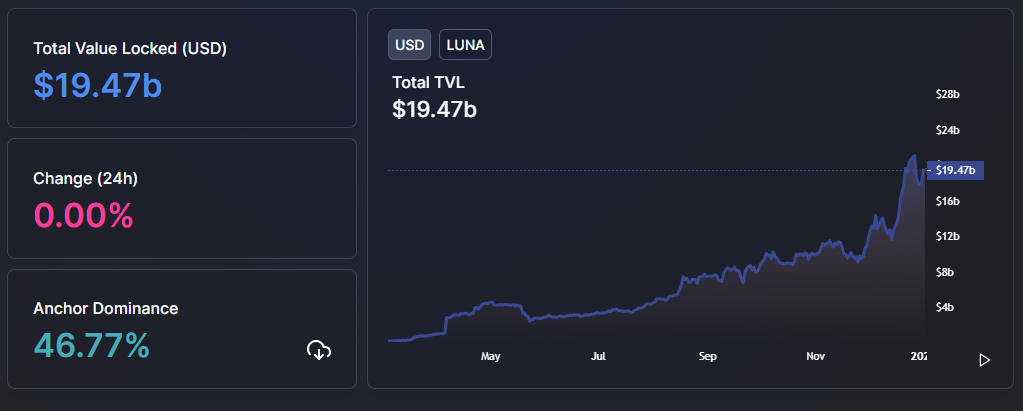Select the $24b y-axis label

tap(947, 130)
